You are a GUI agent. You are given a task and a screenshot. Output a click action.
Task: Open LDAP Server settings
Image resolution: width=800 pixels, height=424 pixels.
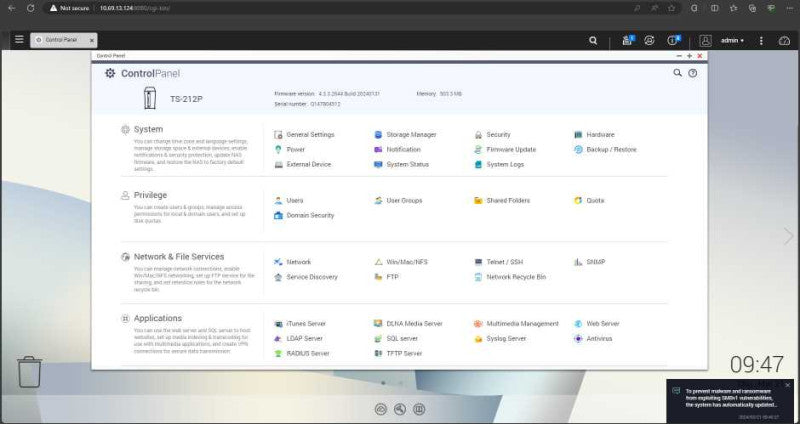click(x=298, y=338)
